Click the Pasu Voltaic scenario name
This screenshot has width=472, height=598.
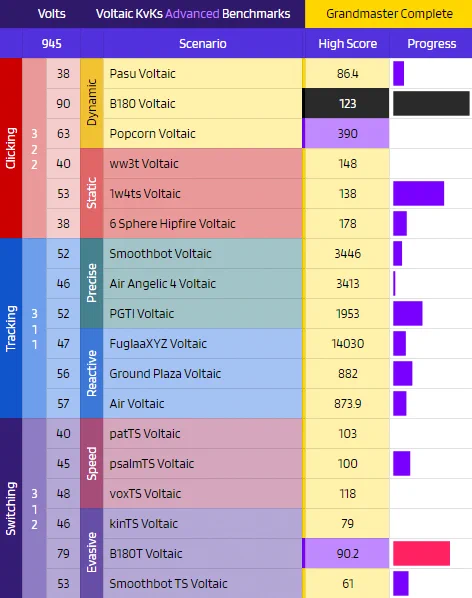coord(142,74)
